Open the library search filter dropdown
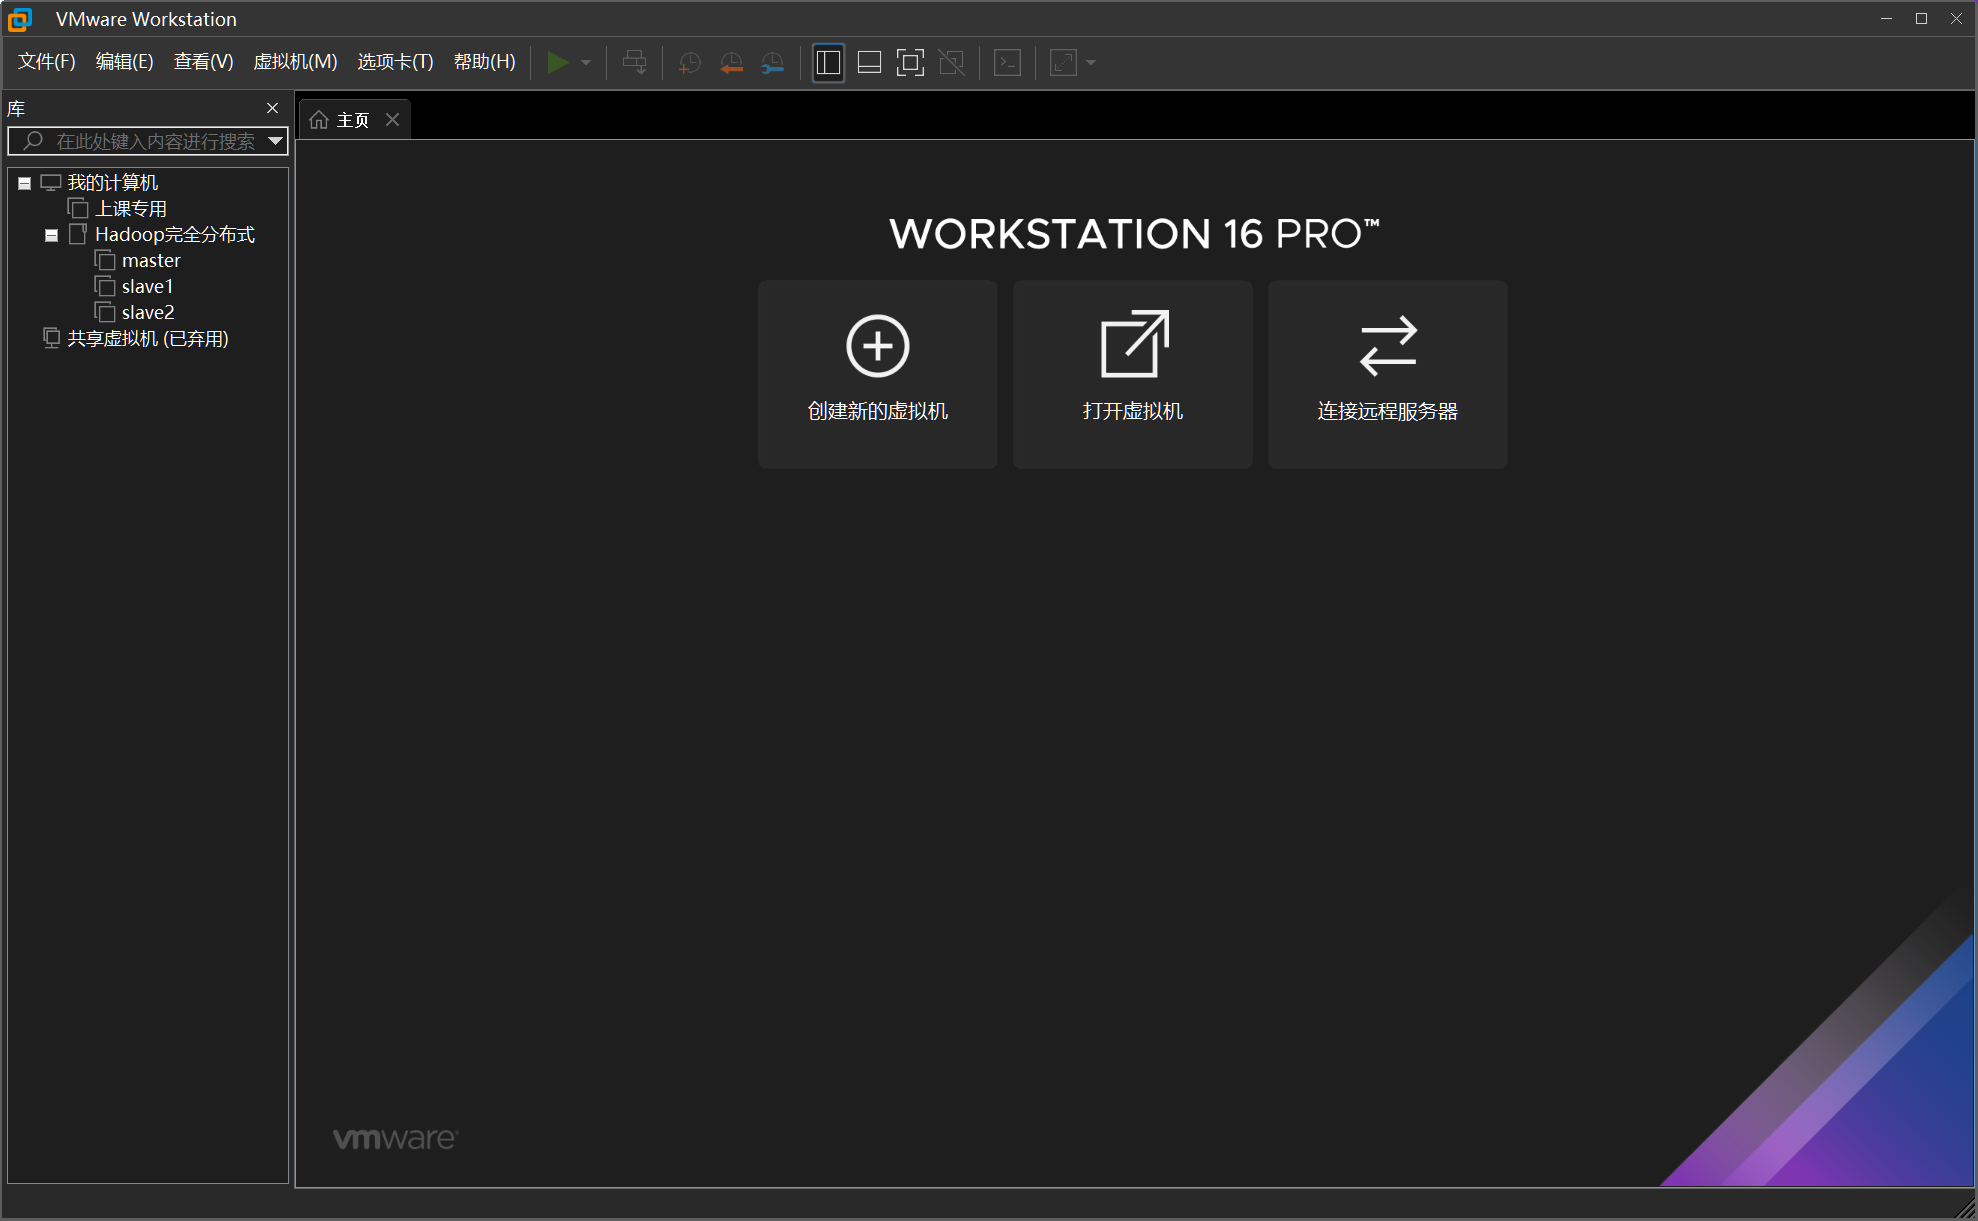The image size is (1978, 1221). (x=275, y=141)
